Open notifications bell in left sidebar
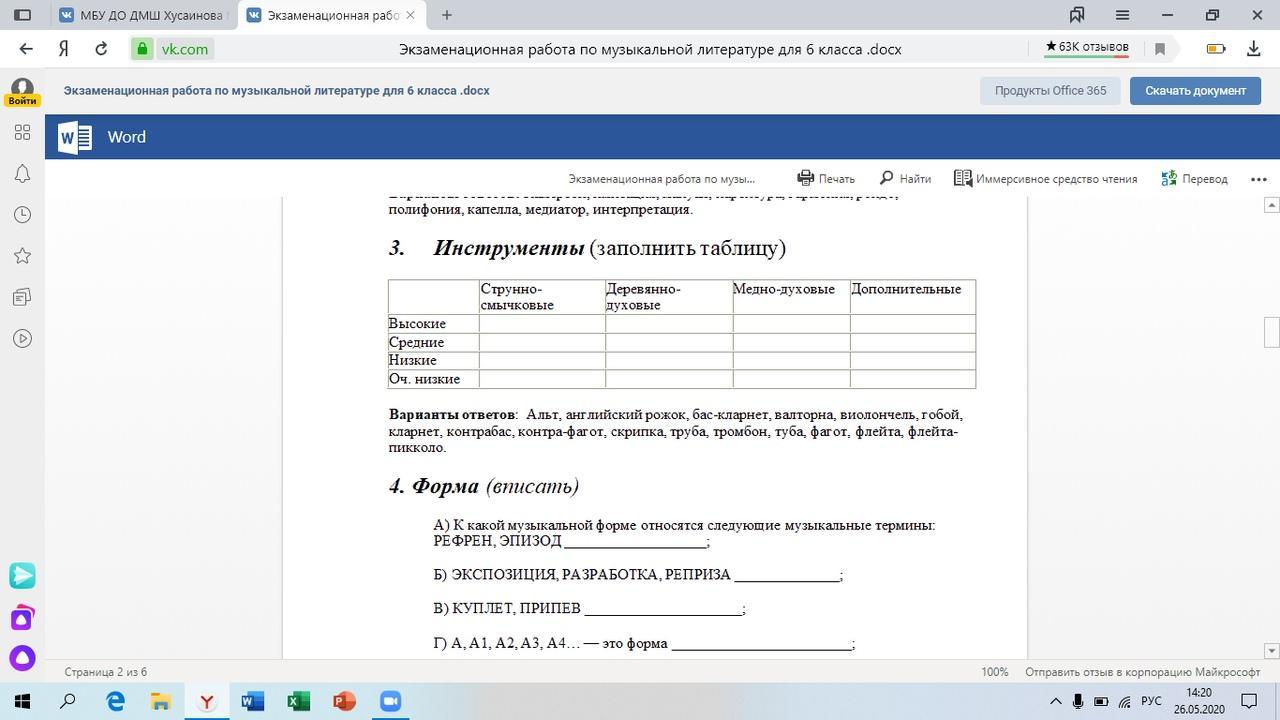Viewport: 1280px width, 720px height. click(22, 174)
